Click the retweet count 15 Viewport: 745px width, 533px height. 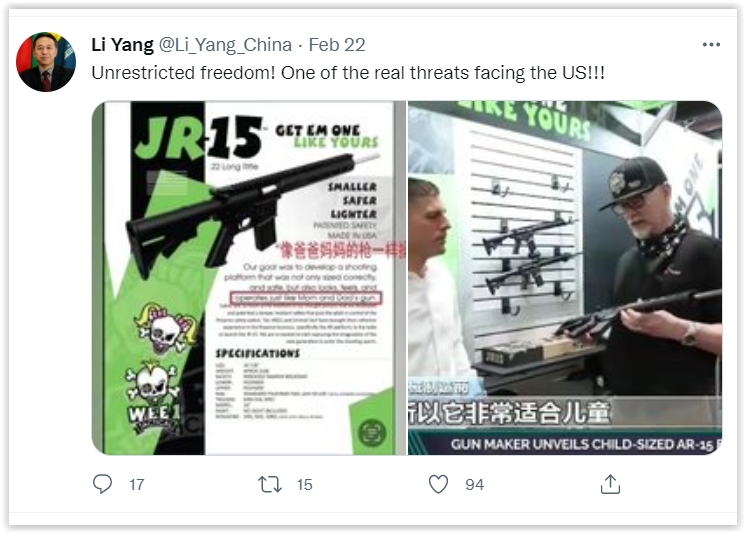click(305, 485)
